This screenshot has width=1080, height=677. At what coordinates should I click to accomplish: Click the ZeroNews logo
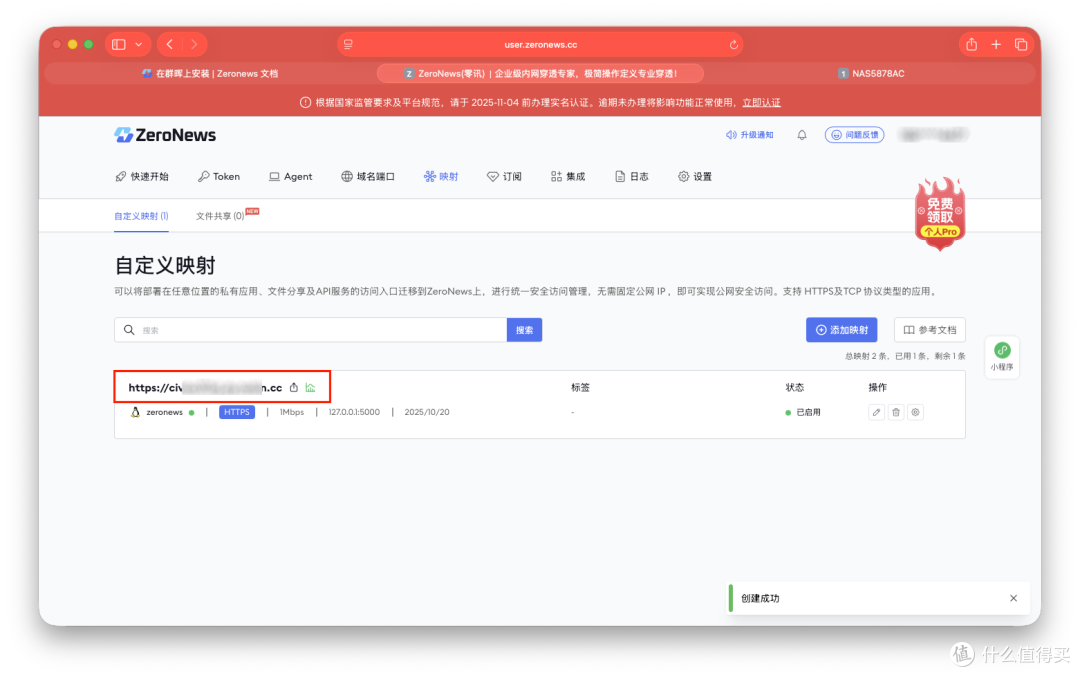tap(165, 135)
